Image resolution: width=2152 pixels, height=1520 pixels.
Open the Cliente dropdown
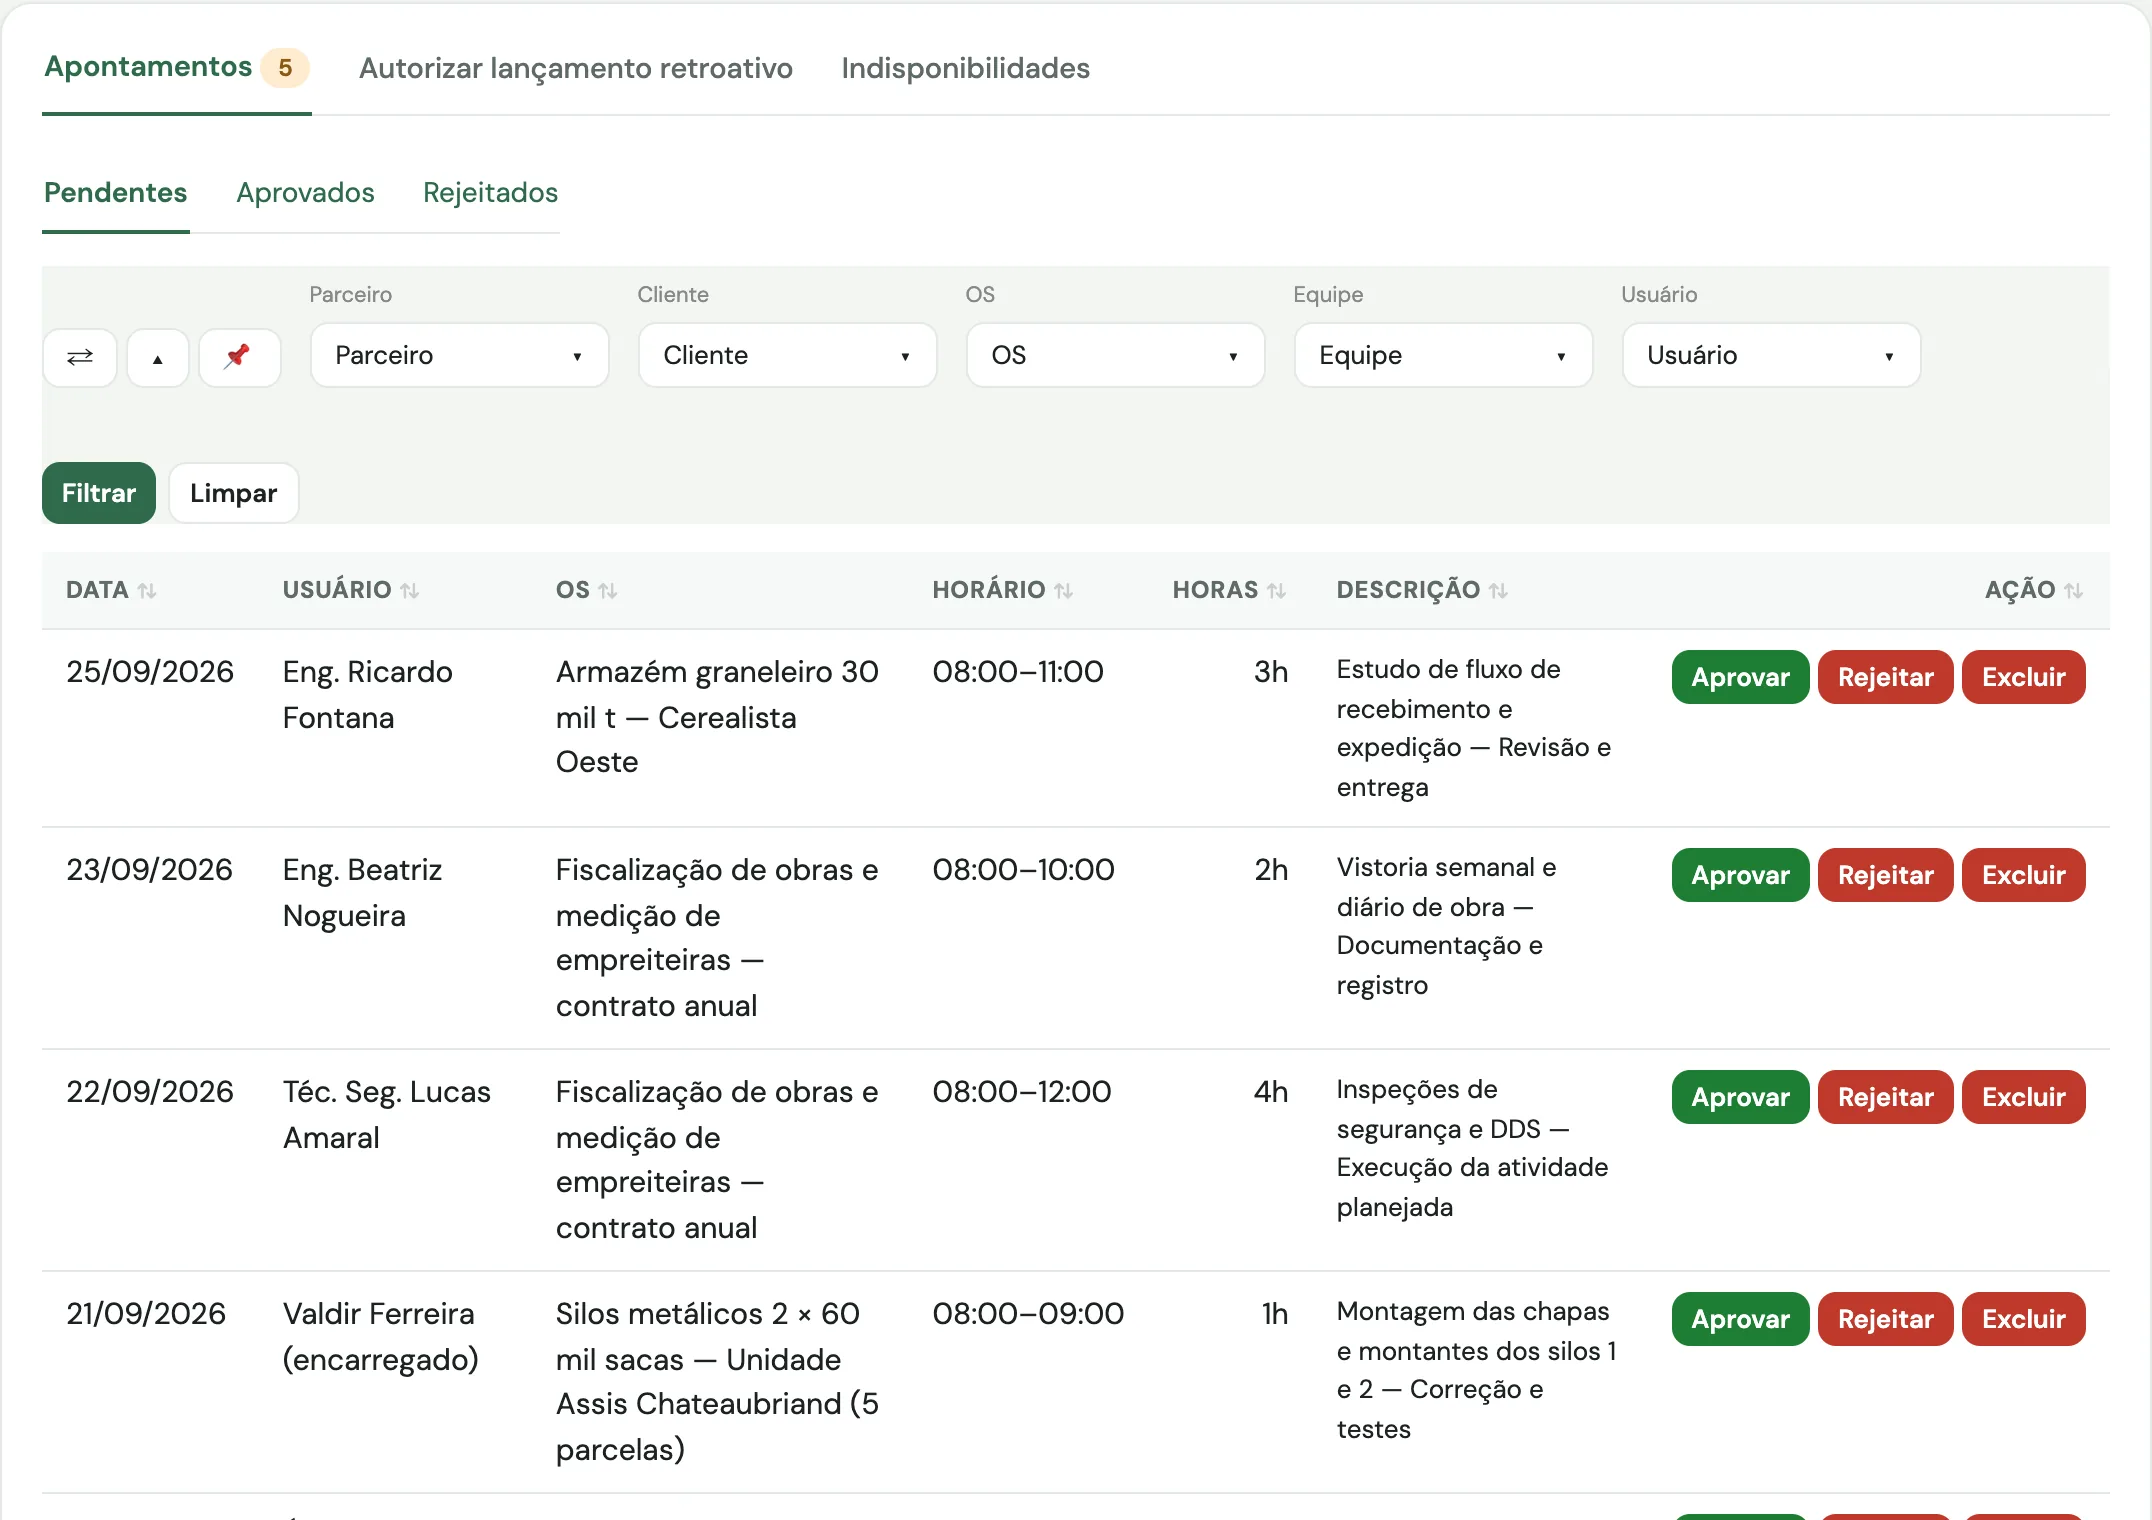pyautogui.click(x=788, y=355)
